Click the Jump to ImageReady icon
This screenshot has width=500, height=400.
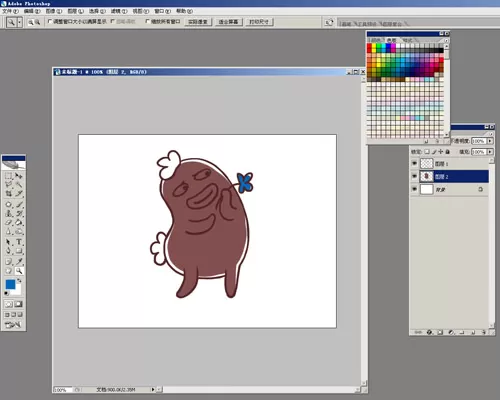coord(13,324)
